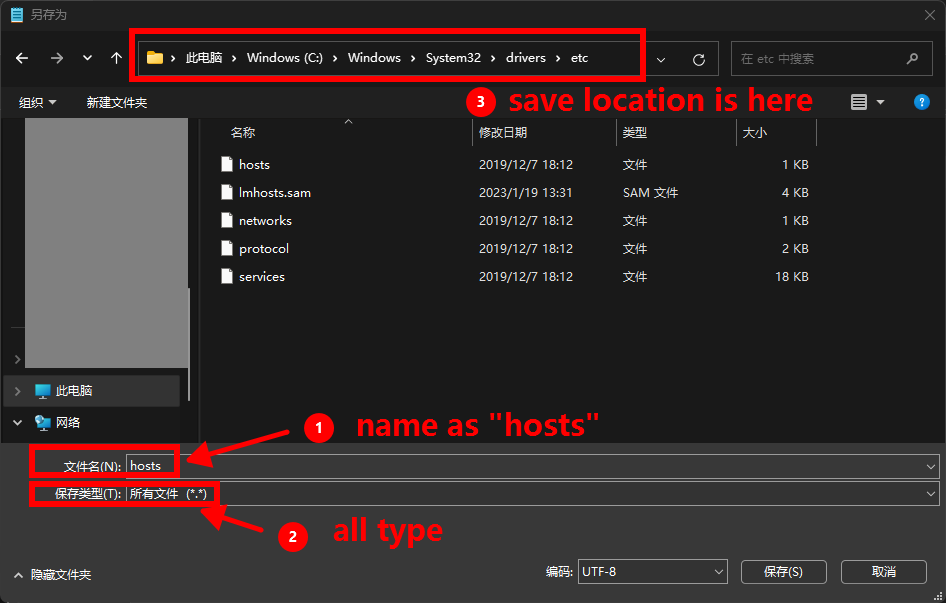This screenshot has height=603, width=946.
Task: Refresh the etc folder listing
Action: click(699, 59)
